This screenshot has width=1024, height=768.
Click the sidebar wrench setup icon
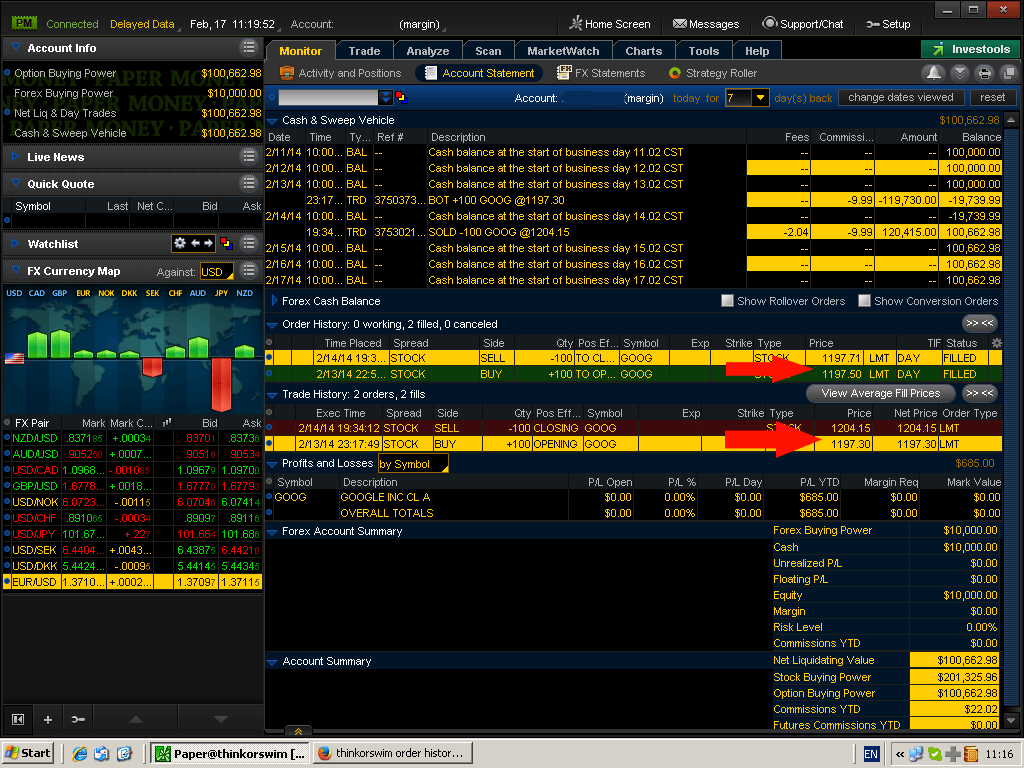pos(78,719)
